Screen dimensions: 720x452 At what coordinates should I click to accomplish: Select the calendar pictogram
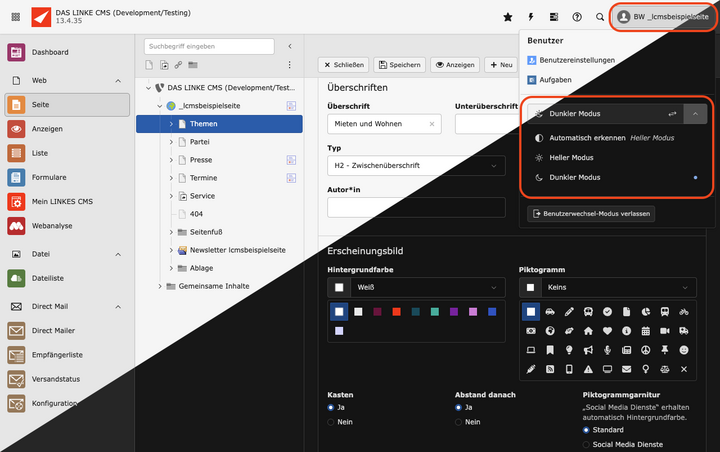coord(646,331)
